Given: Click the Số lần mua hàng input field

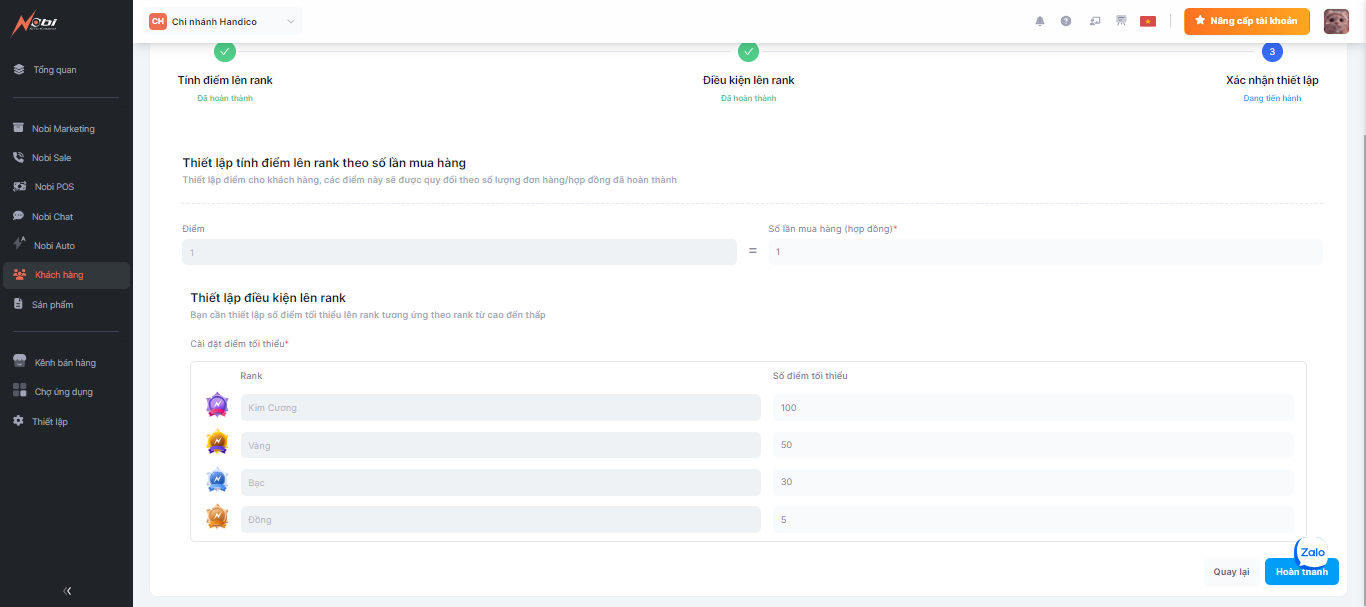Looking at the screenshot, I should click(1045, 252).
